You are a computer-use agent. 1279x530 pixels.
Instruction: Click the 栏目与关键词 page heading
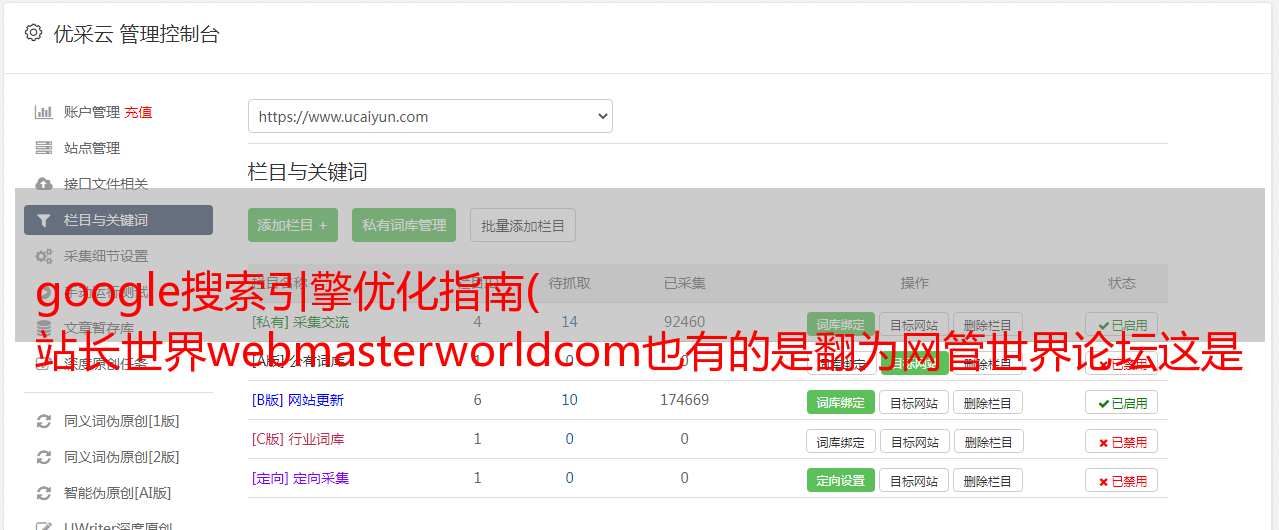coord(308,172)
